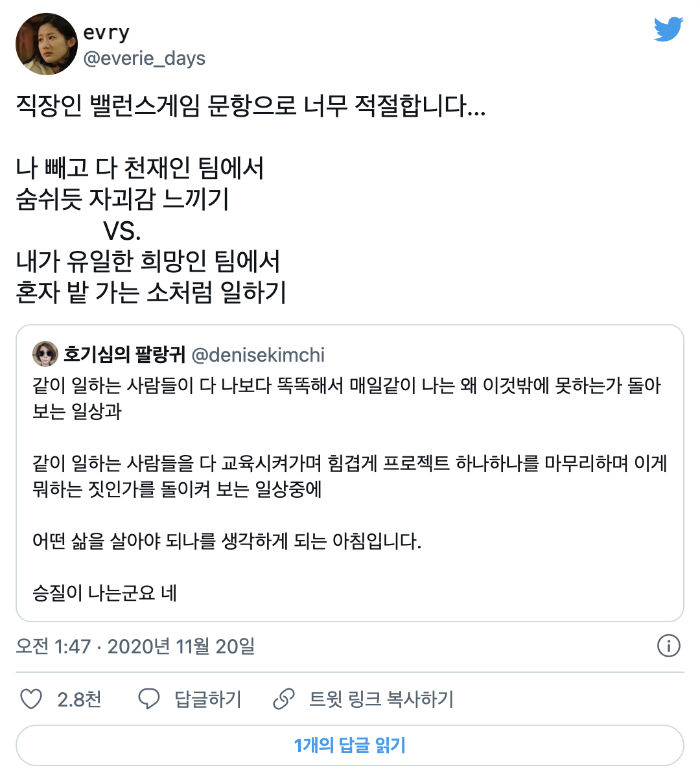This screenshot has width=700, height=783.
Task: Click the copy link chain icon
Action: [x=284, y=699]
